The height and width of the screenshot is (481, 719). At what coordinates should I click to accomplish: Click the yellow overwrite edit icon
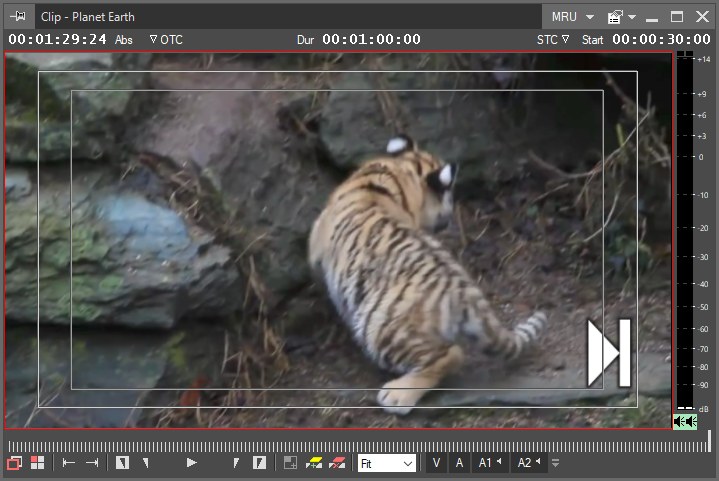(313, 463)
